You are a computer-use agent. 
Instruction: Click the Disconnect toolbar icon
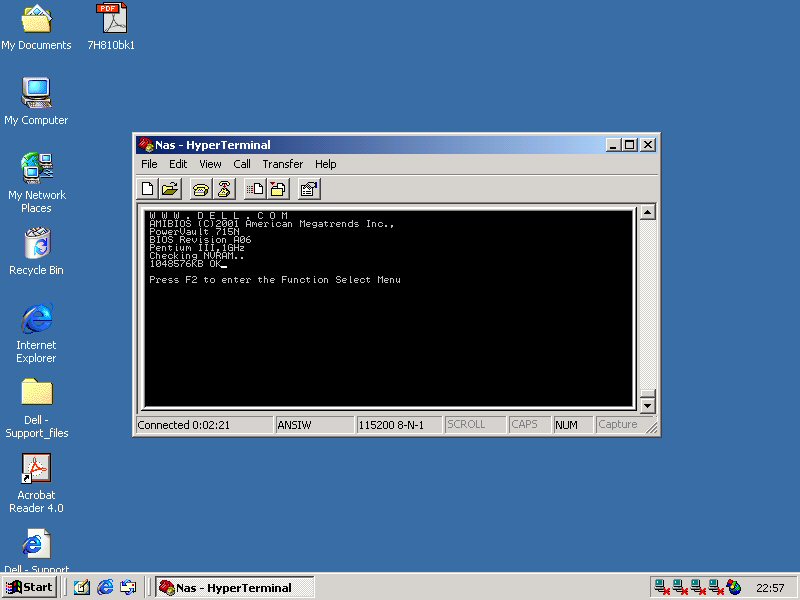pos(223,189)
